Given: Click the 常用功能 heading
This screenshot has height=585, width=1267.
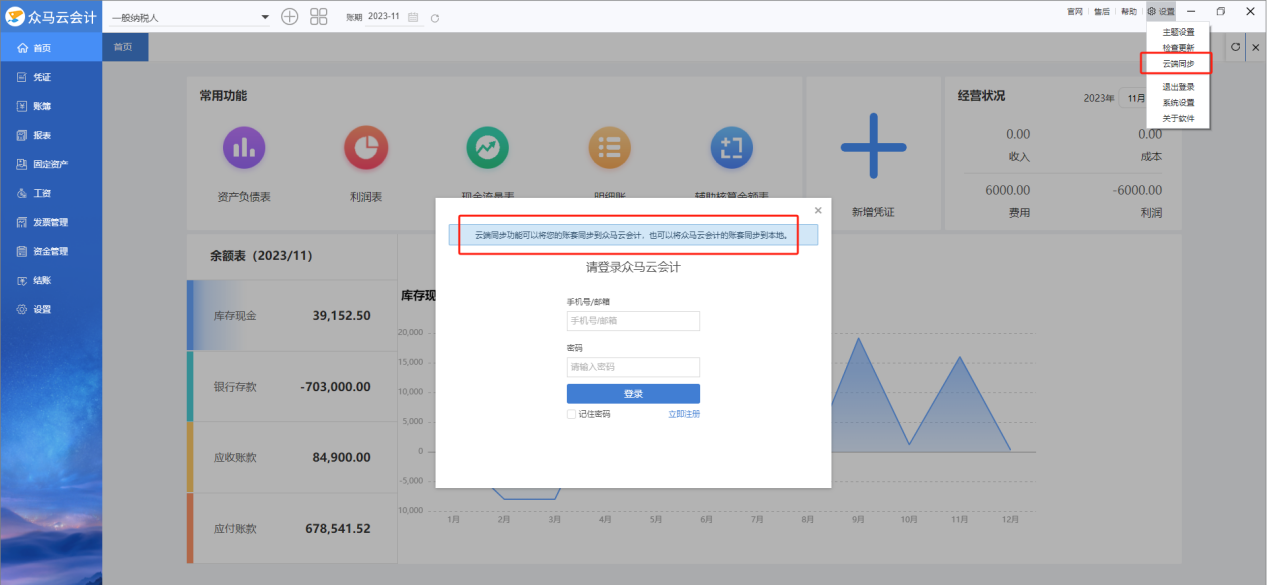Looking at the screenshot, I should [x=223, y=96].
